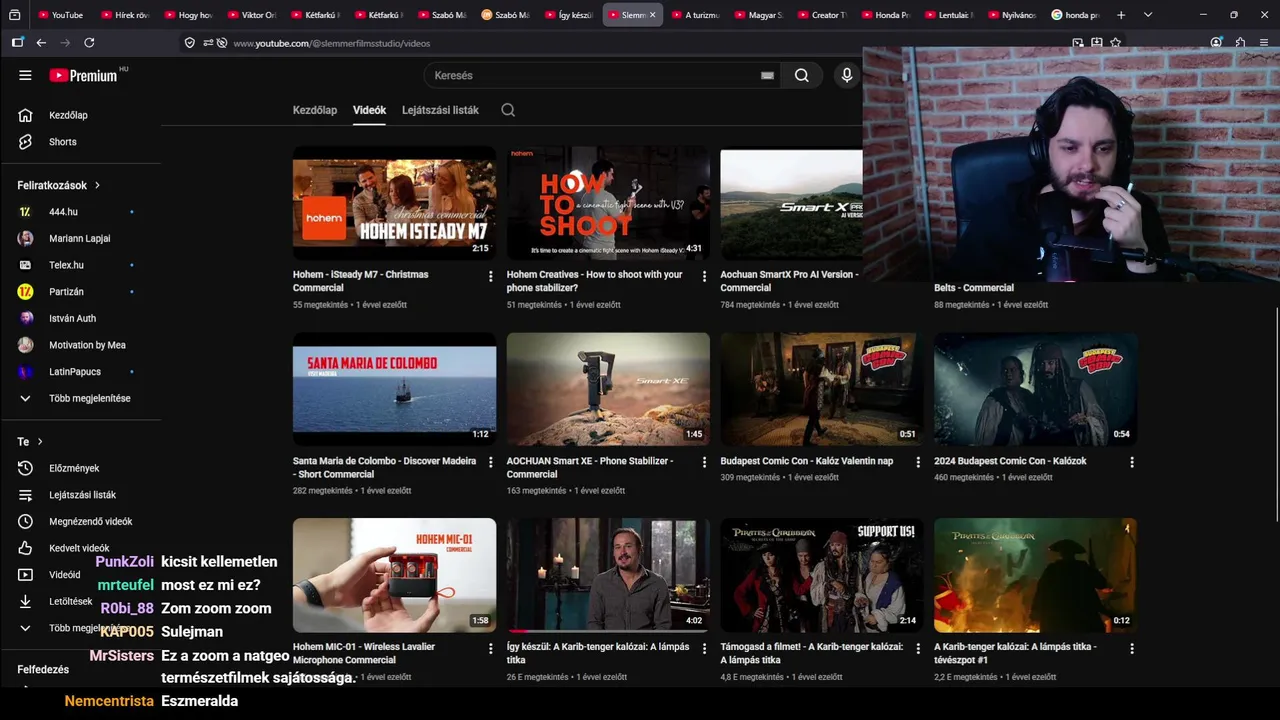This screenshot has width=1280, height=720.
Task: Open the browser extensions icon
Action: pos(1240,43)
